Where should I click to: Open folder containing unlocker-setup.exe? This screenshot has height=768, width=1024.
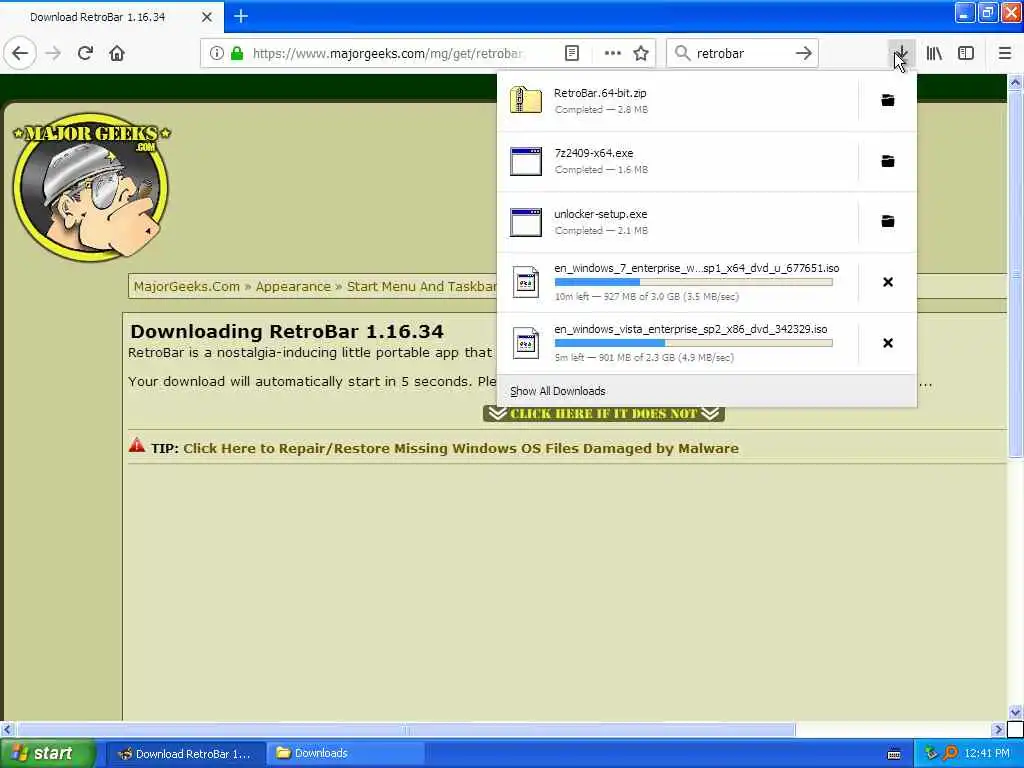tap(888, 221)
